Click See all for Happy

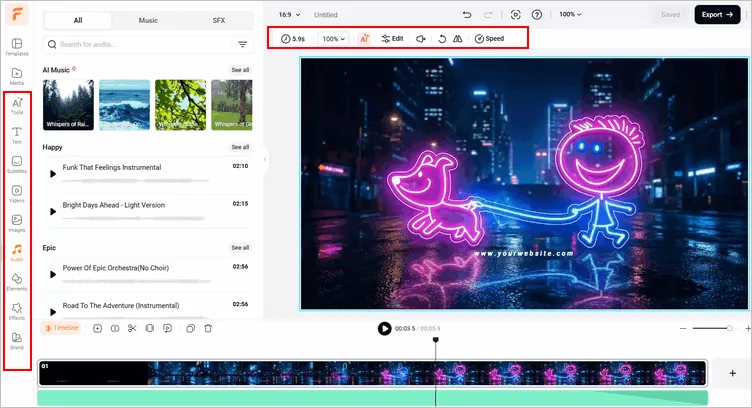240,147
